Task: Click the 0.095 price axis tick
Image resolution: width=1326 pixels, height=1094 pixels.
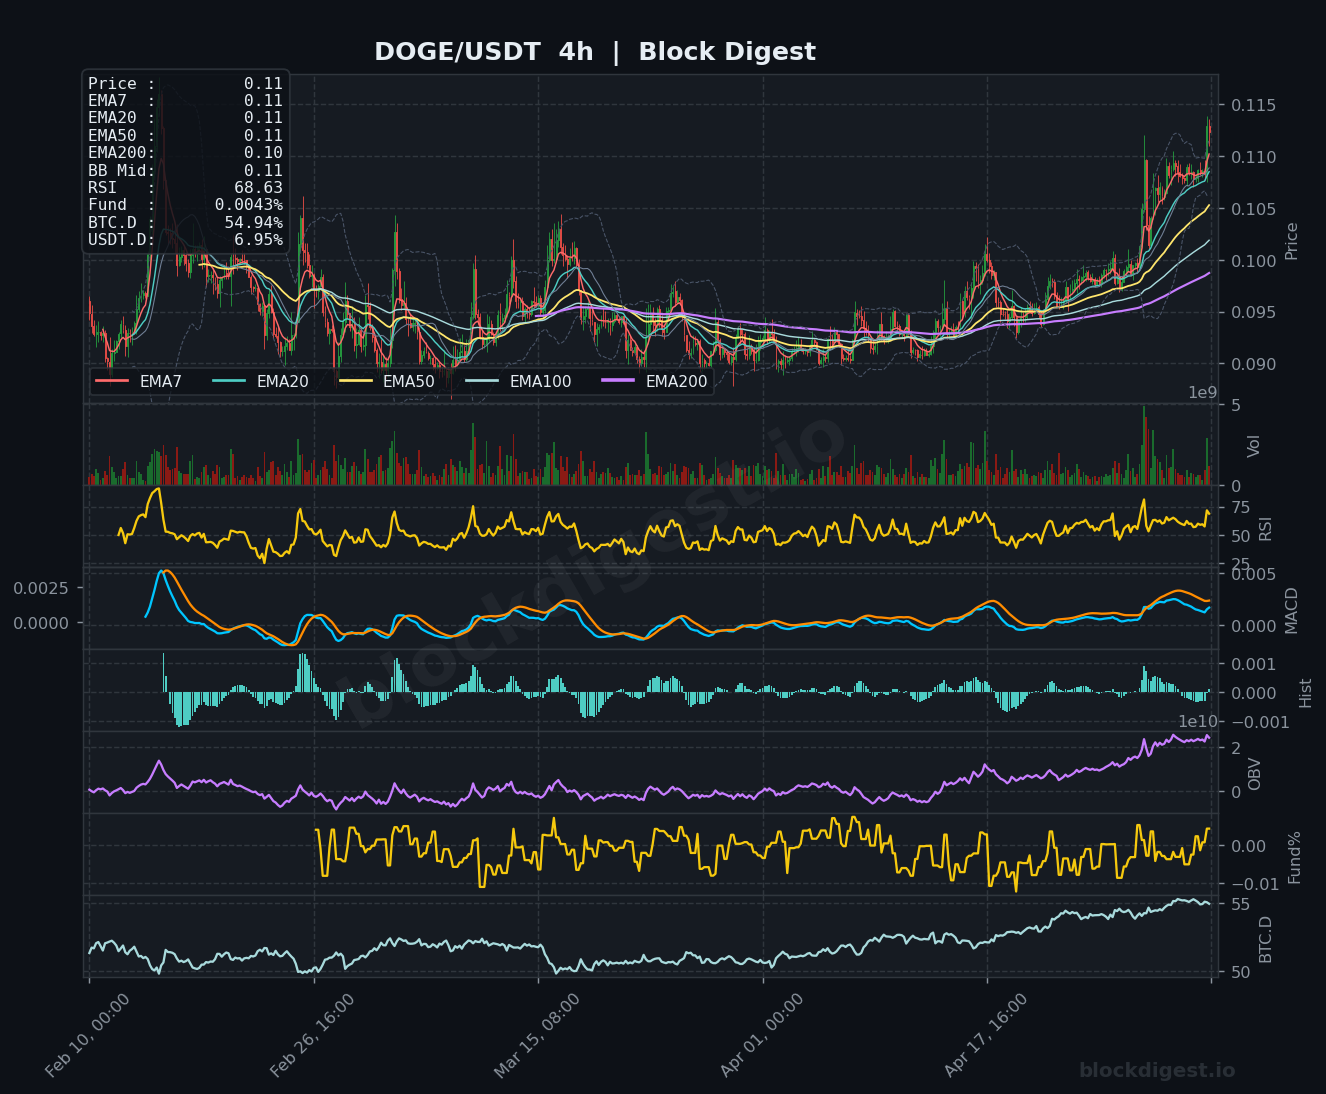Action: [x=1253, y=313]
